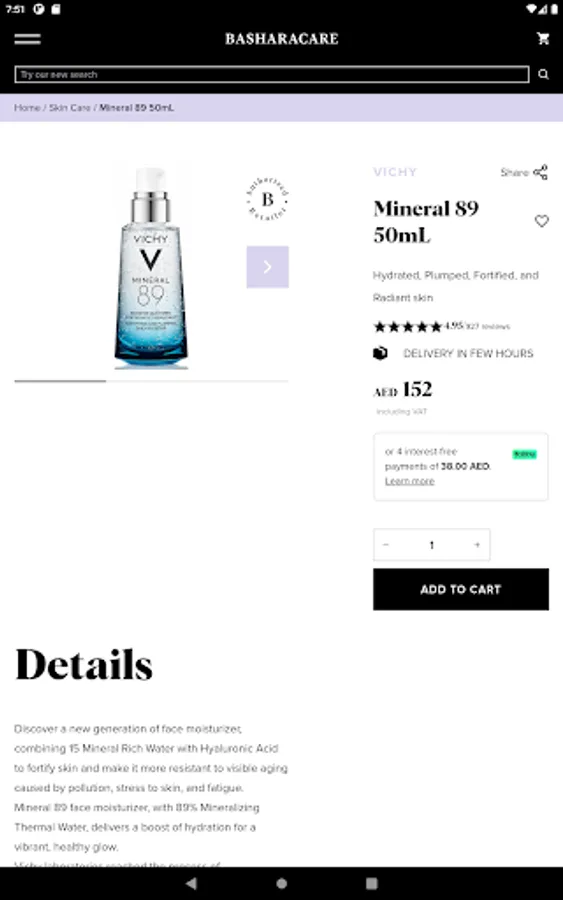Focus the 'Try our new search' field
The image size is (563, 900).
[271, 75]
